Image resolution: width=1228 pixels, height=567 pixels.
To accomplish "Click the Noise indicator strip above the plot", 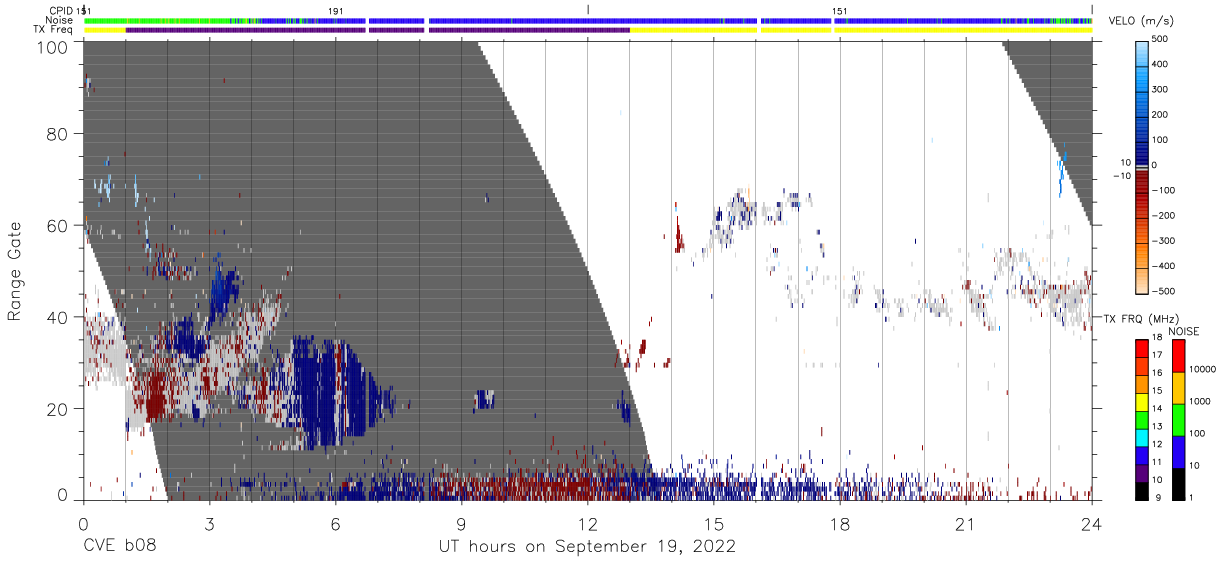I will coord(588,20).
